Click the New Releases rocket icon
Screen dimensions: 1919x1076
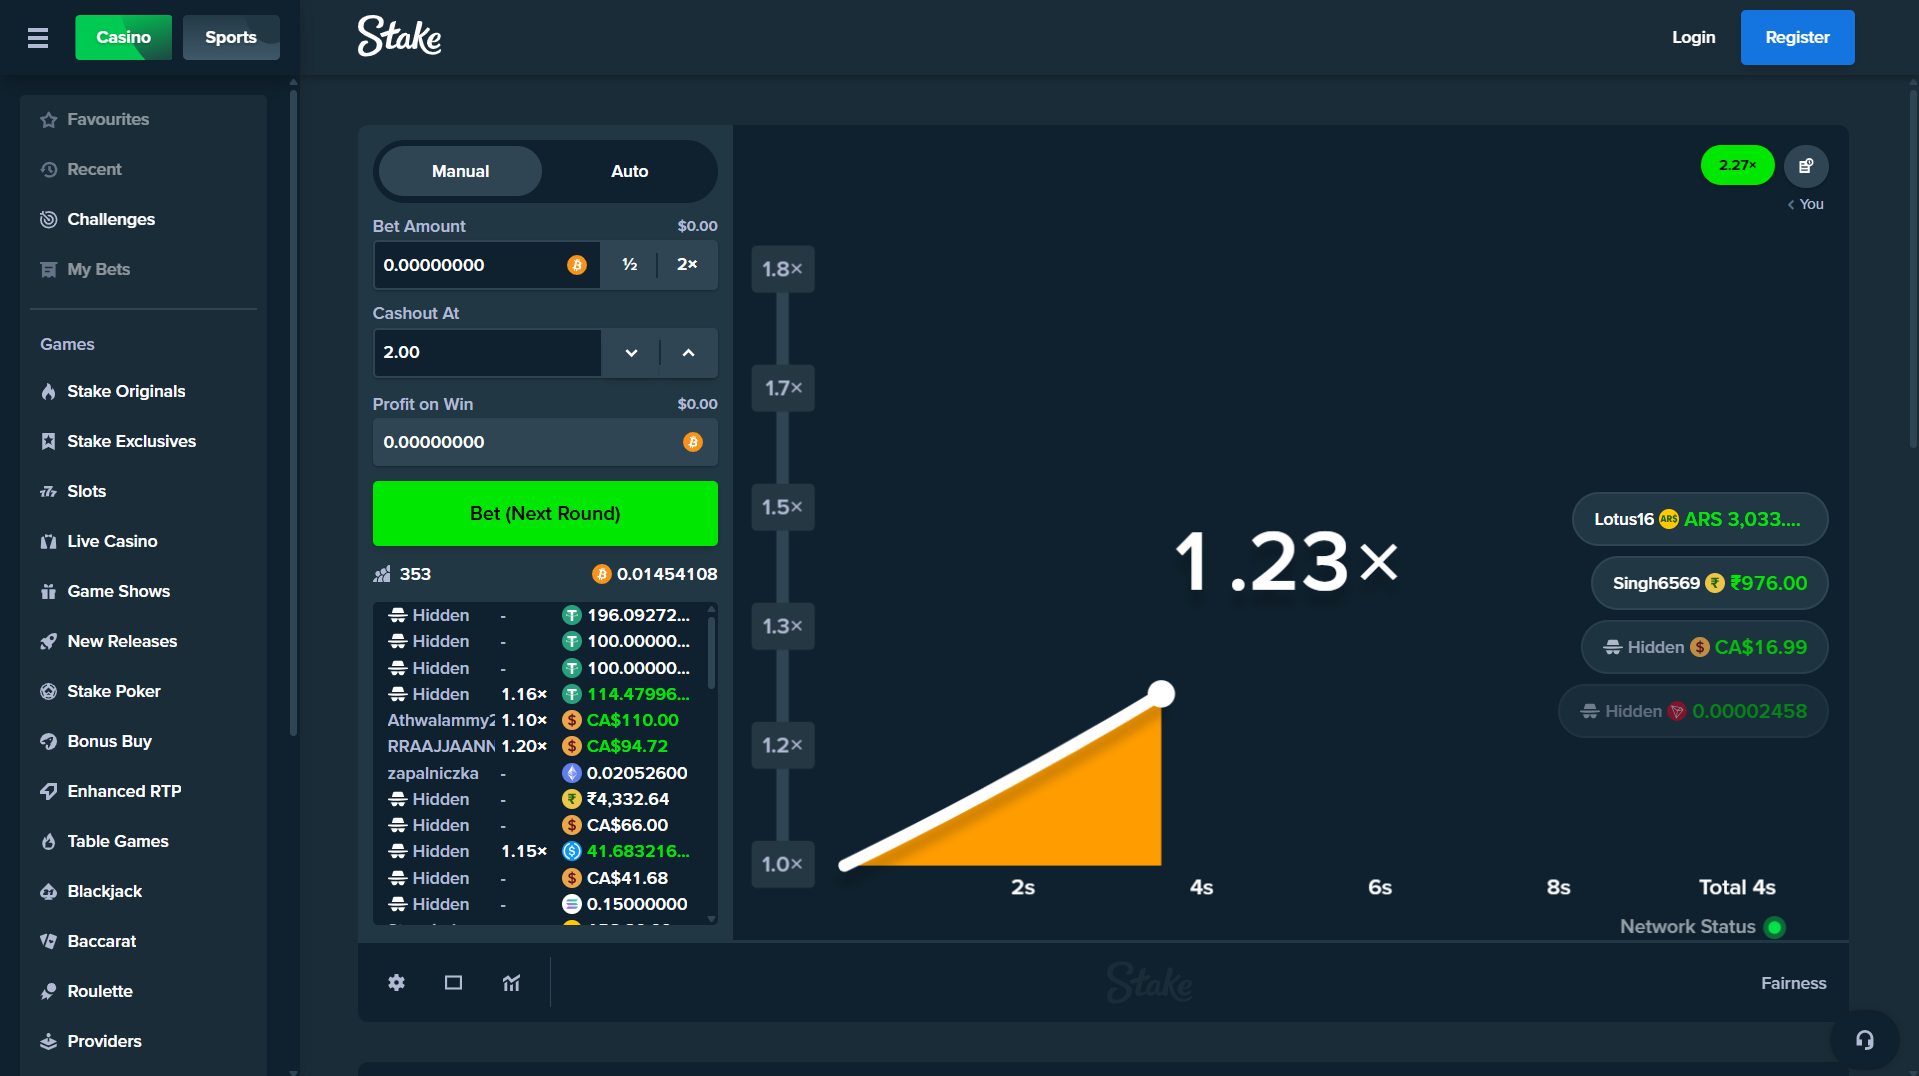[x=48, y=642]
